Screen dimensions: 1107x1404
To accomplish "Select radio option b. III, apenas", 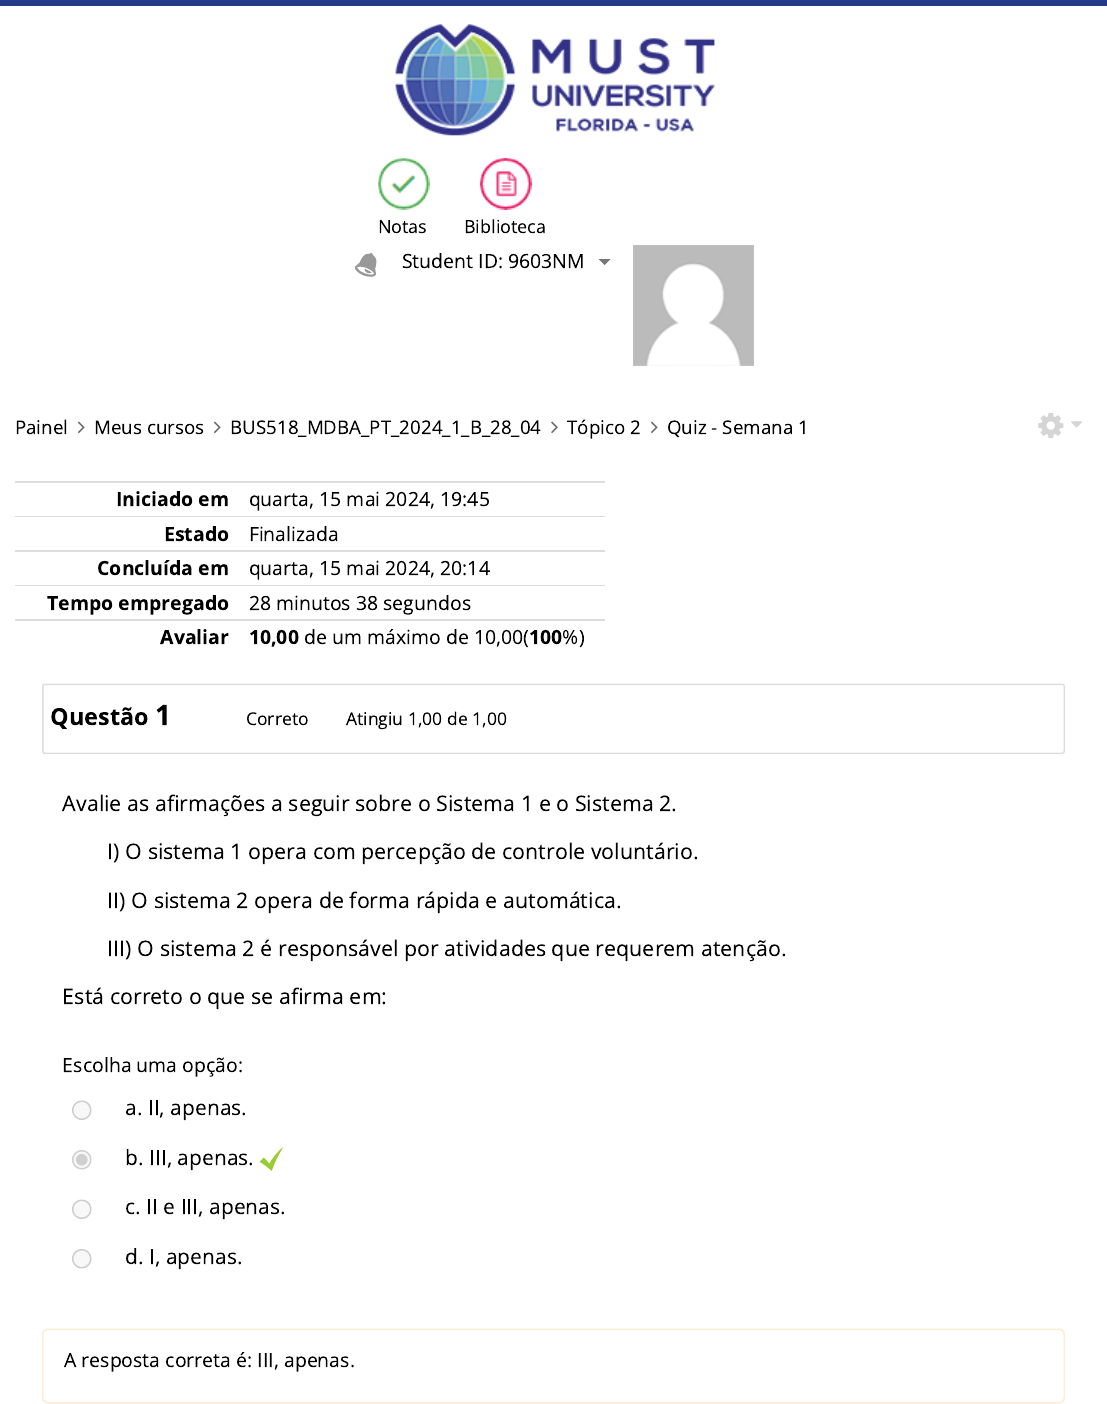I will coord(82,1159).
